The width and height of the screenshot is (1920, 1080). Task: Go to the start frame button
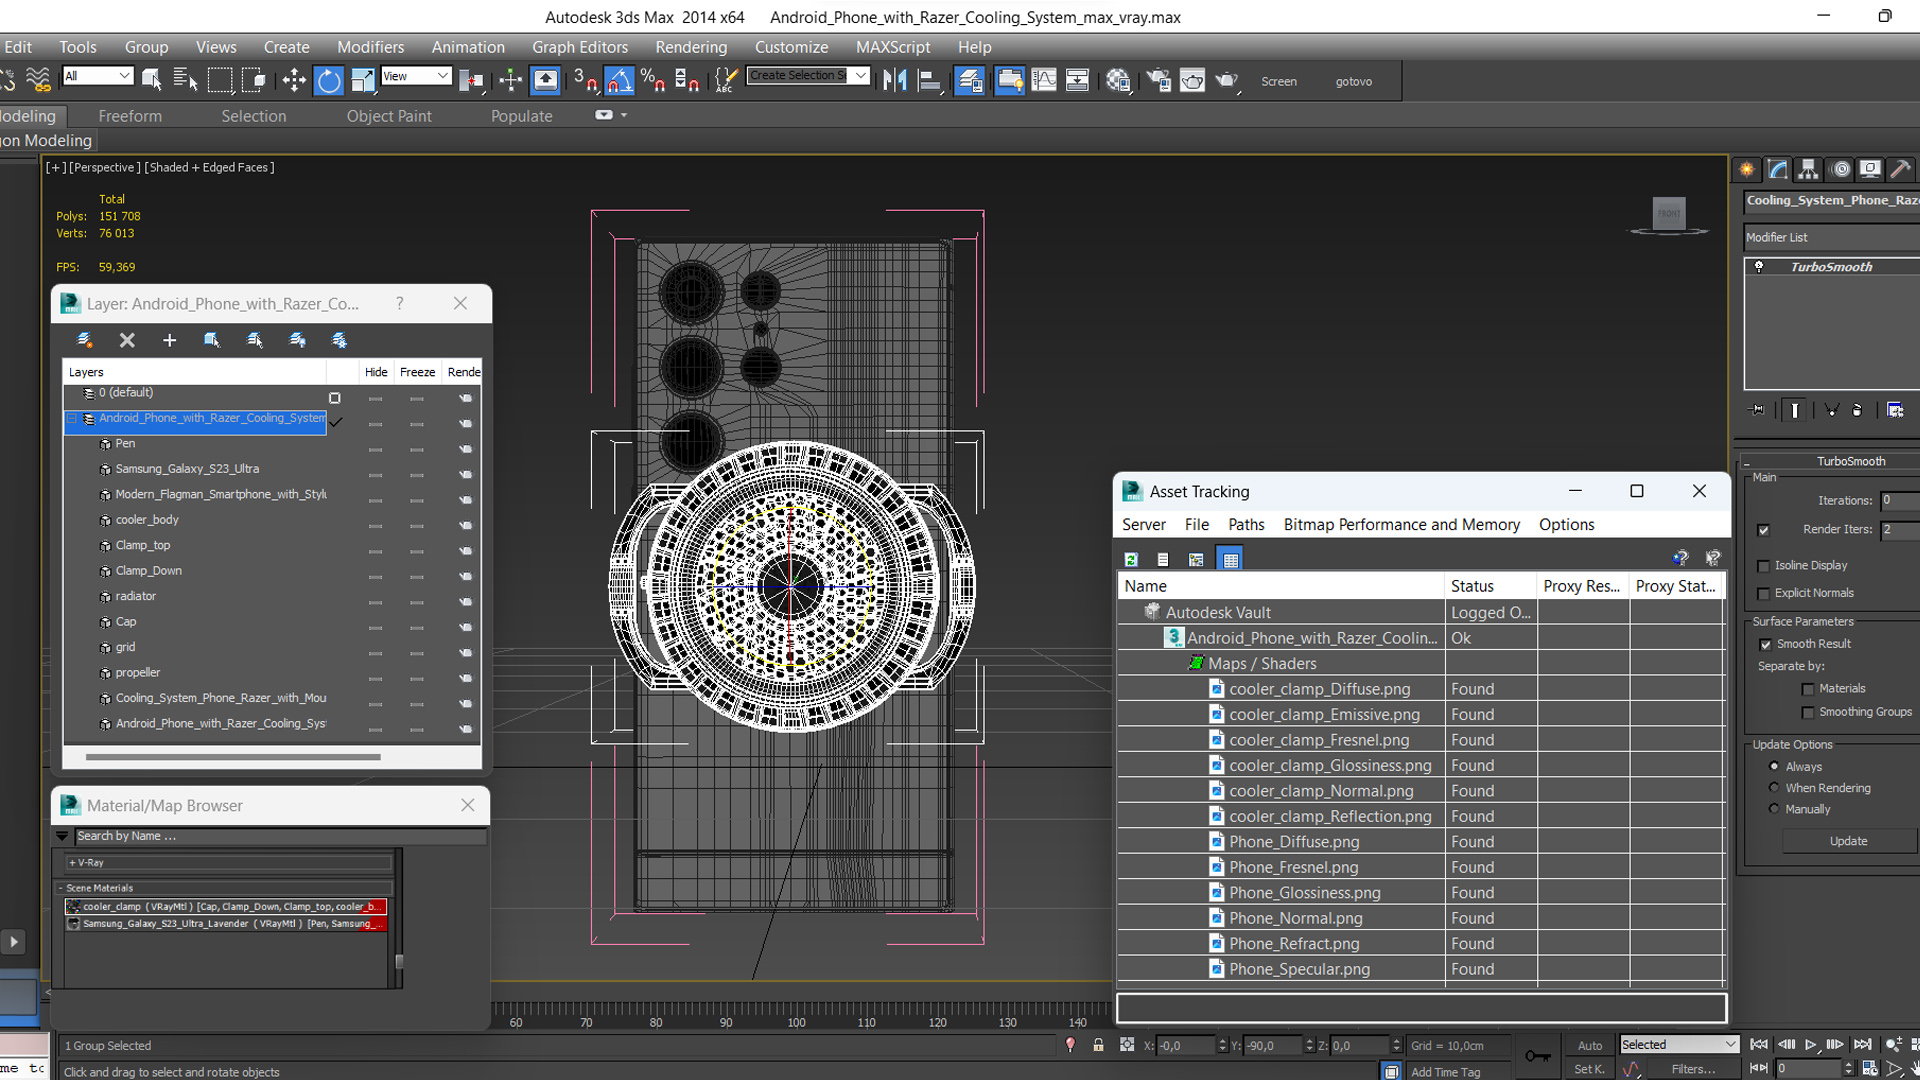(x=1759, y=1045)
